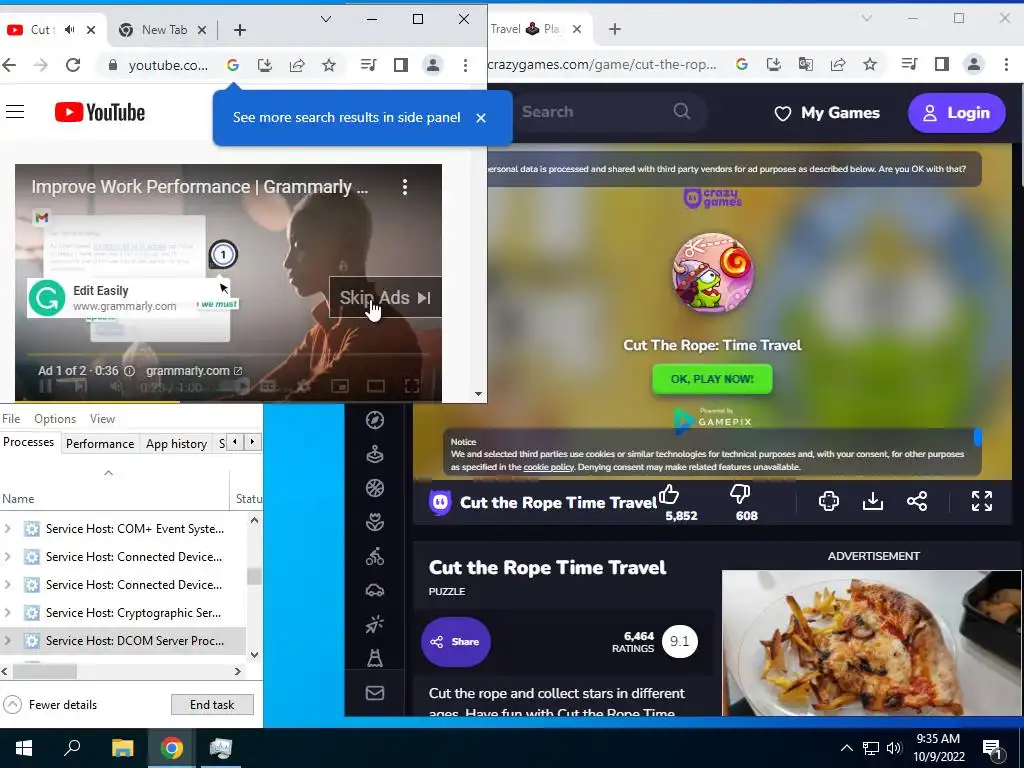Open the compass explore icon in CrazyGames sidebar

click(x=375, y=420)
